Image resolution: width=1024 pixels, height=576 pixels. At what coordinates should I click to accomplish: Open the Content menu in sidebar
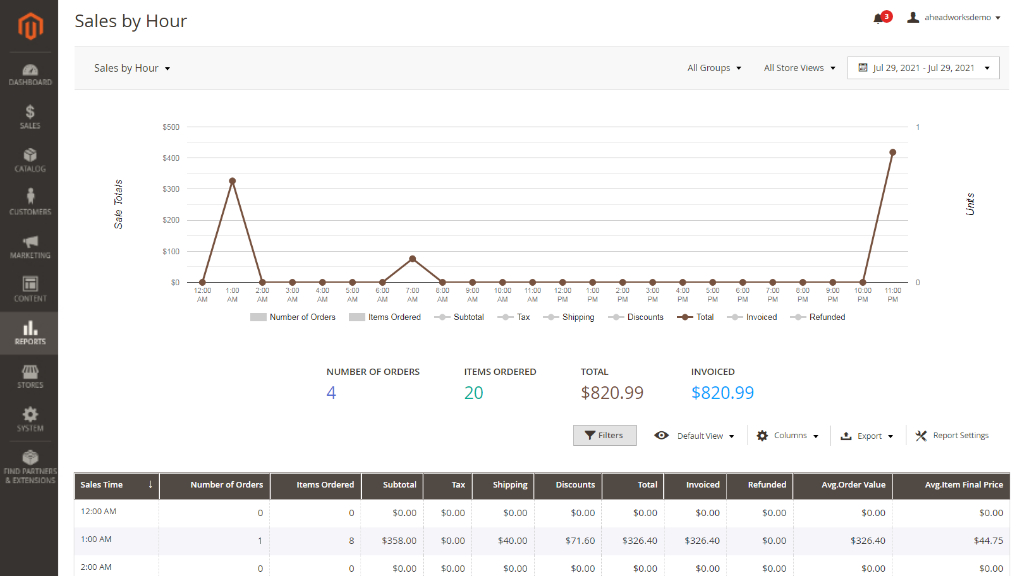coord(29,290)
